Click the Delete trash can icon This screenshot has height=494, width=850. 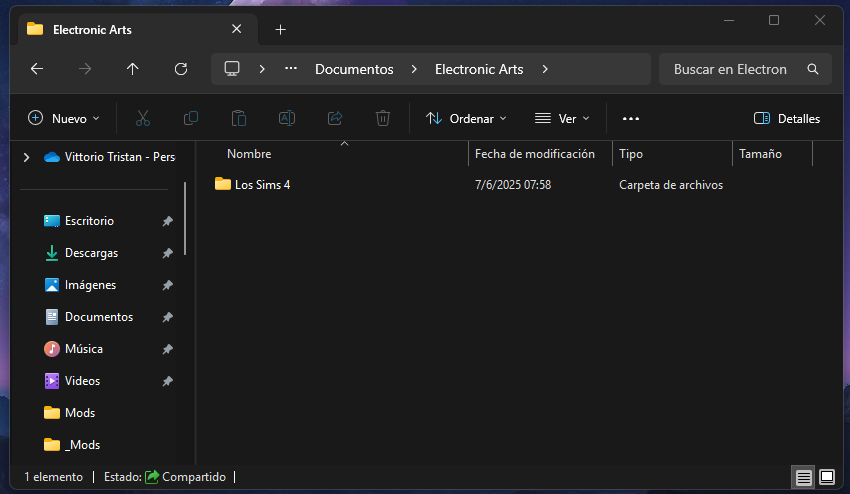click(383, 118)
